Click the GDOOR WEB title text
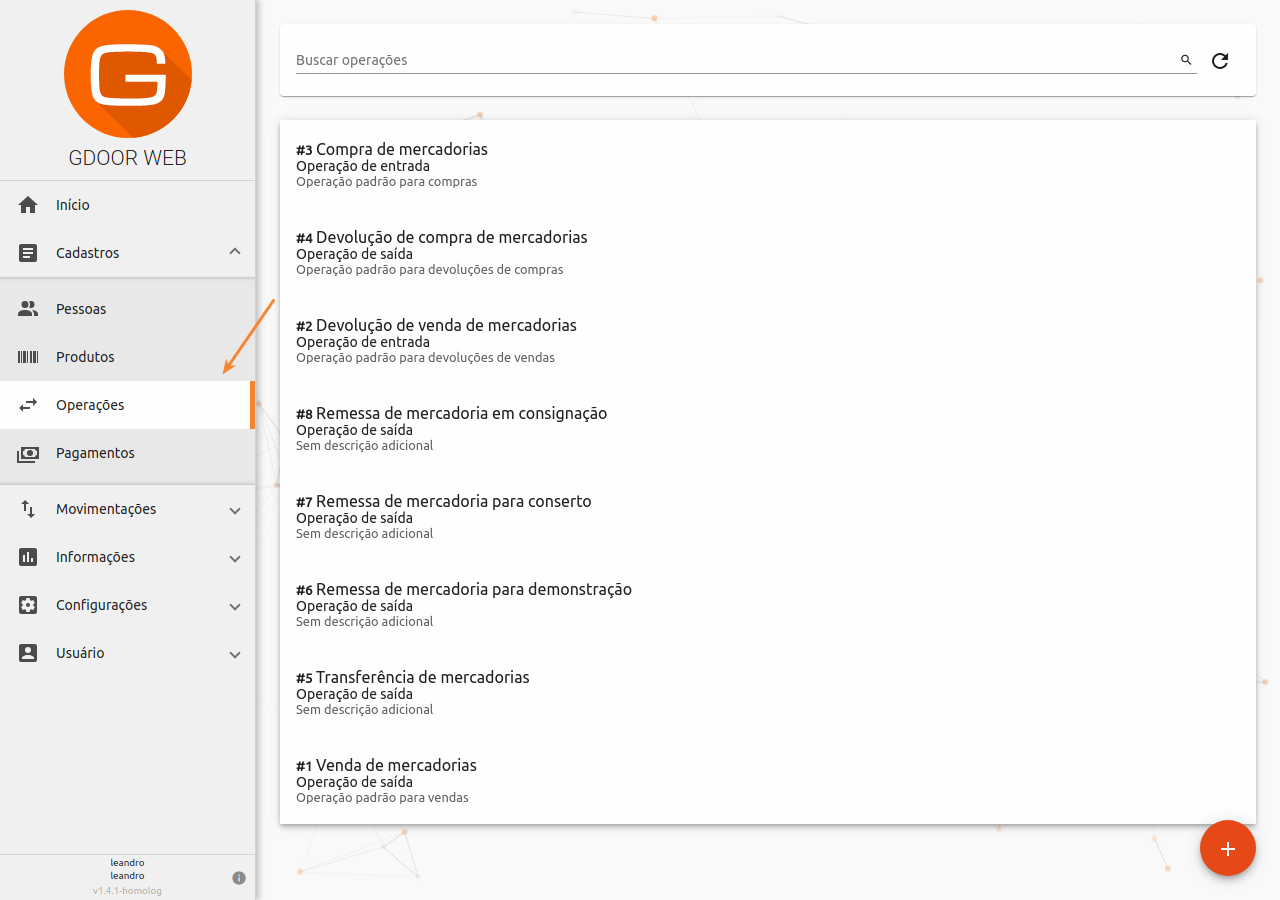 click(x=128, y=158)
